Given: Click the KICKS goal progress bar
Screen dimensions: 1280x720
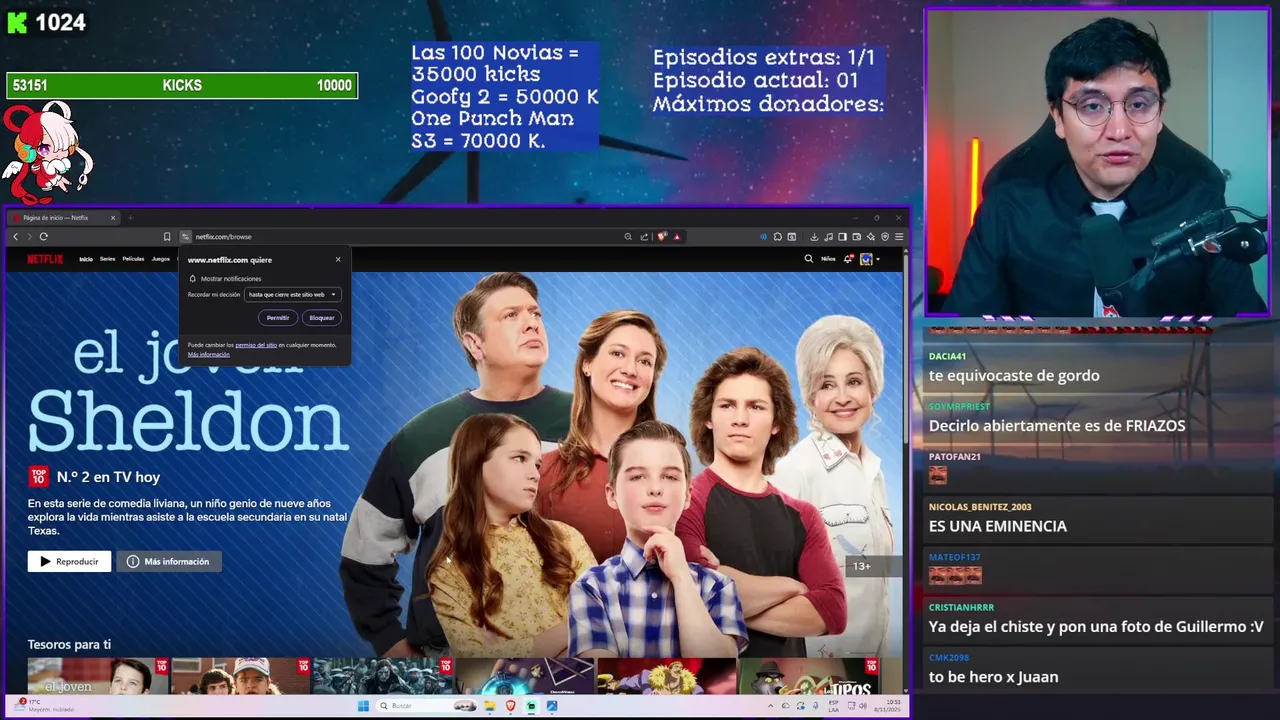Looking at the screenshot, I should click(182, 86).
